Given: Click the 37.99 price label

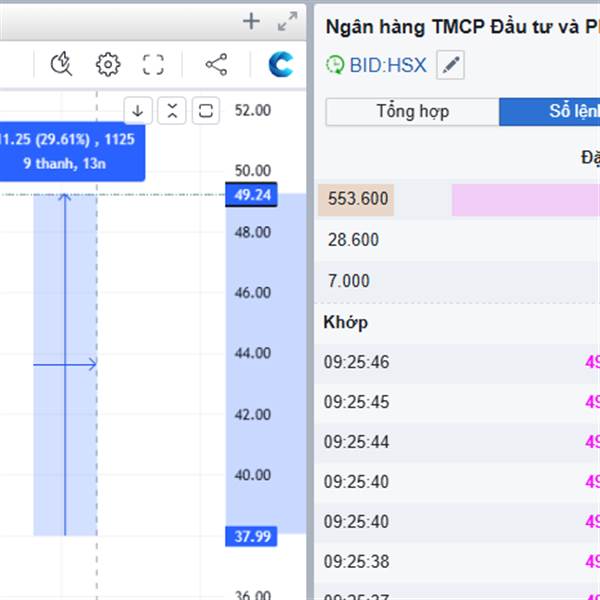Looking at the screenshot, I should pos(251,536).
